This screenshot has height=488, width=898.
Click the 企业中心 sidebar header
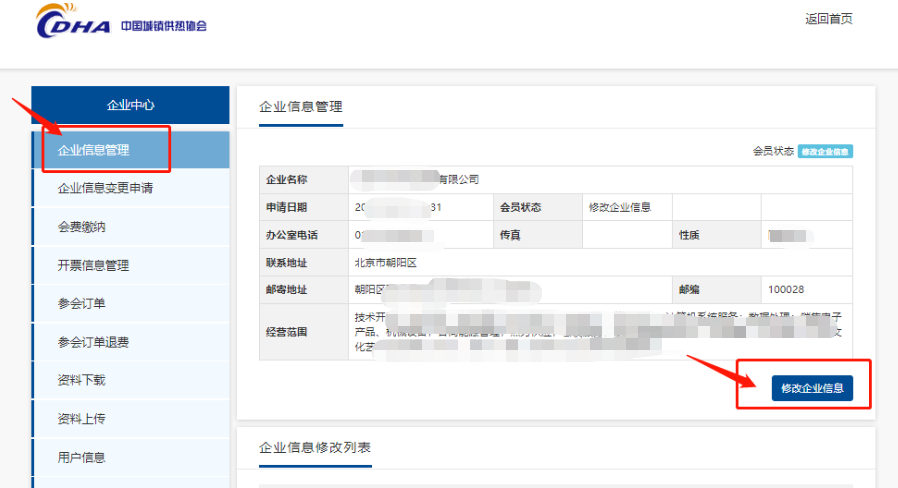coord(131,105)
